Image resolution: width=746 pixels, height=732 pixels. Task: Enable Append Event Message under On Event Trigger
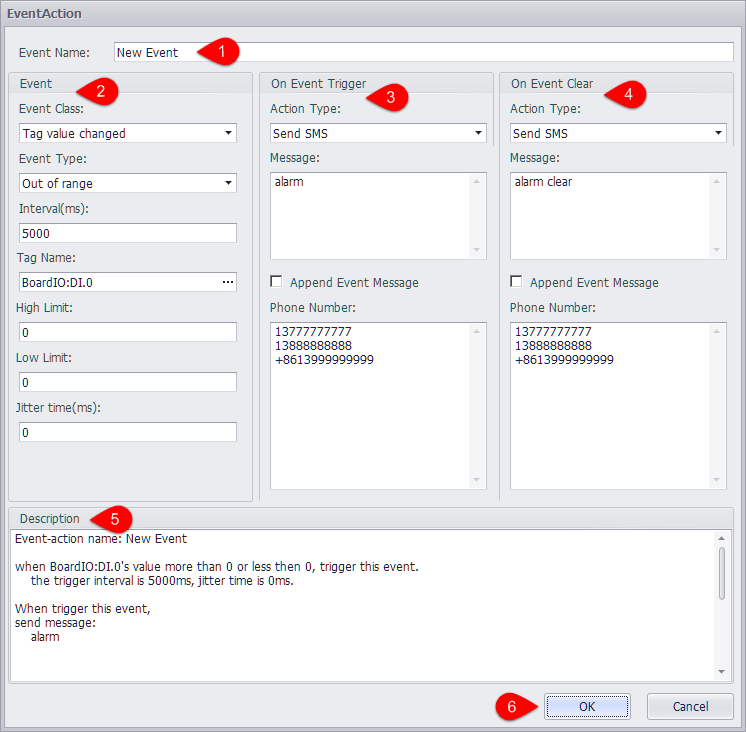pyautogui.click(x=276, y=282)
